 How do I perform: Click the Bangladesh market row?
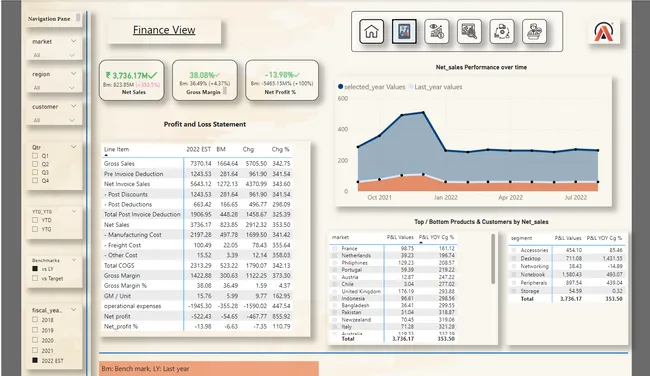tap(393, 305)
